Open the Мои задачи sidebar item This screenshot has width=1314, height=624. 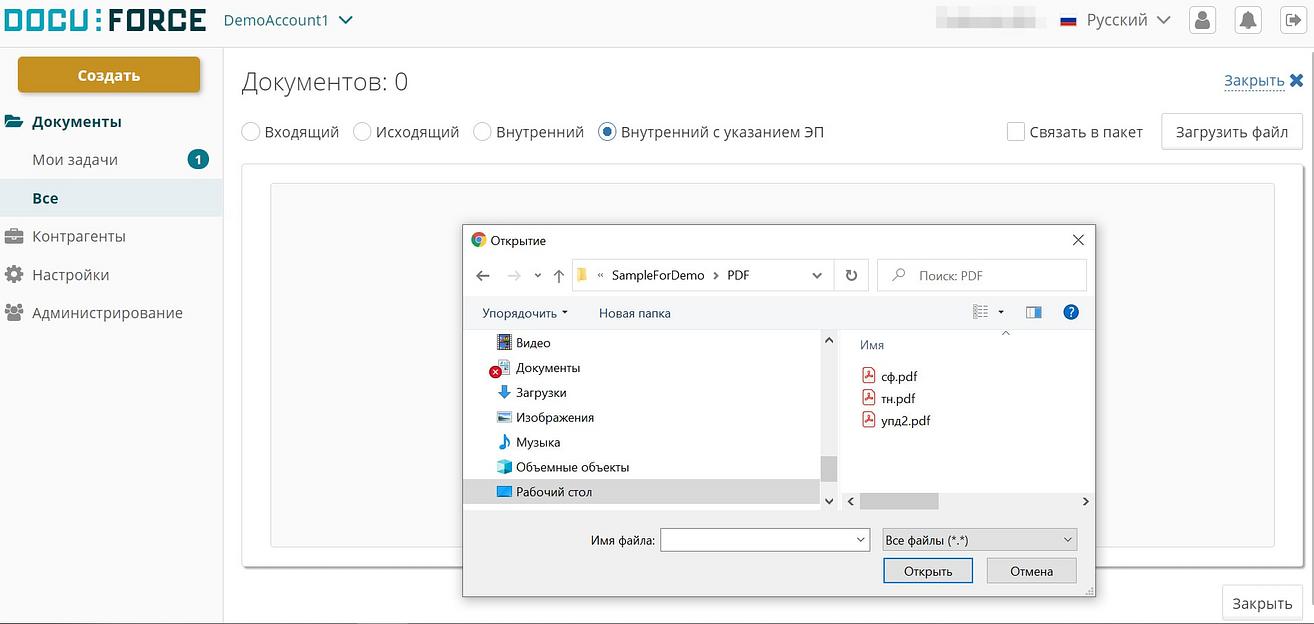click(75, 160)
